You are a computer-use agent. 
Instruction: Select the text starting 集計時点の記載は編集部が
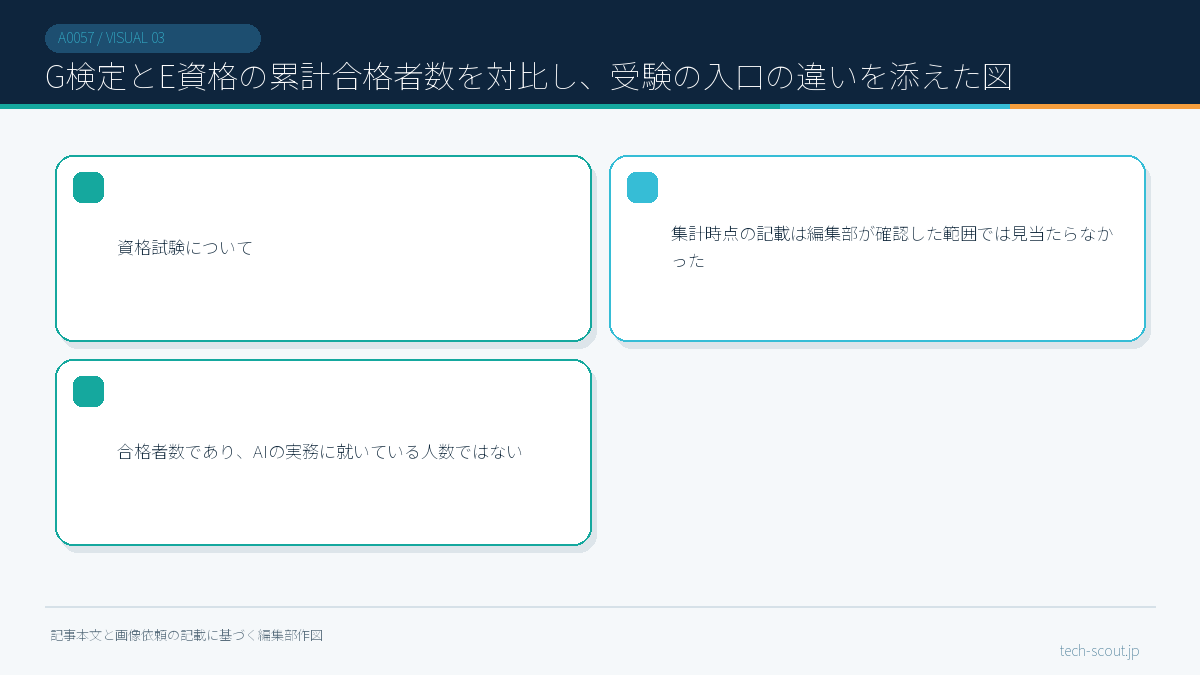pos(892,247)
